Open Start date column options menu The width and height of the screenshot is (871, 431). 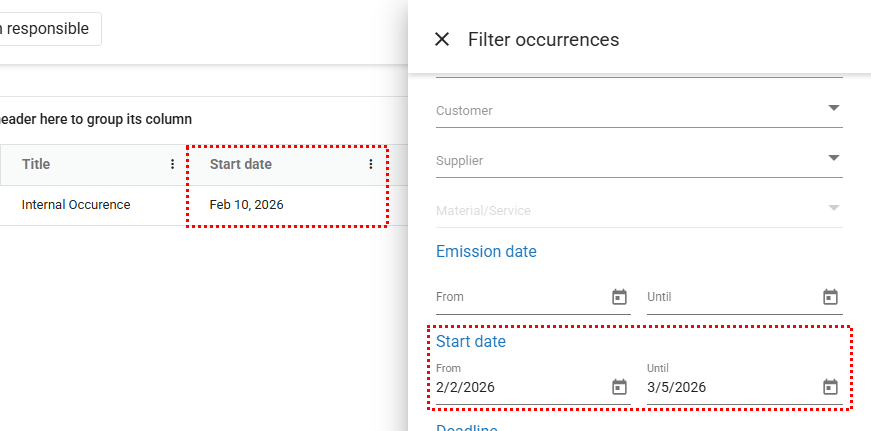click(371, 165)
